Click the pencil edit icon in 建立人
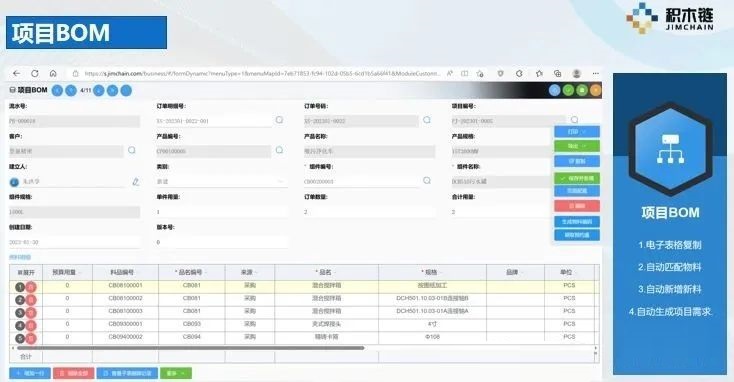Viewport: 734px width, 382px height. [x=135, y=182]
